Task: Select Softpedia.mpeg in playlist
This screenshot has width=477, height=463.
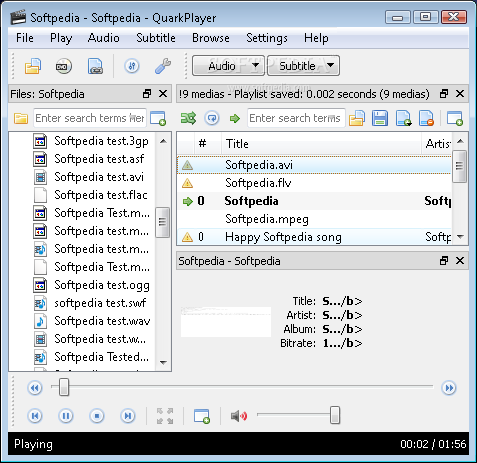Action: 314,219
